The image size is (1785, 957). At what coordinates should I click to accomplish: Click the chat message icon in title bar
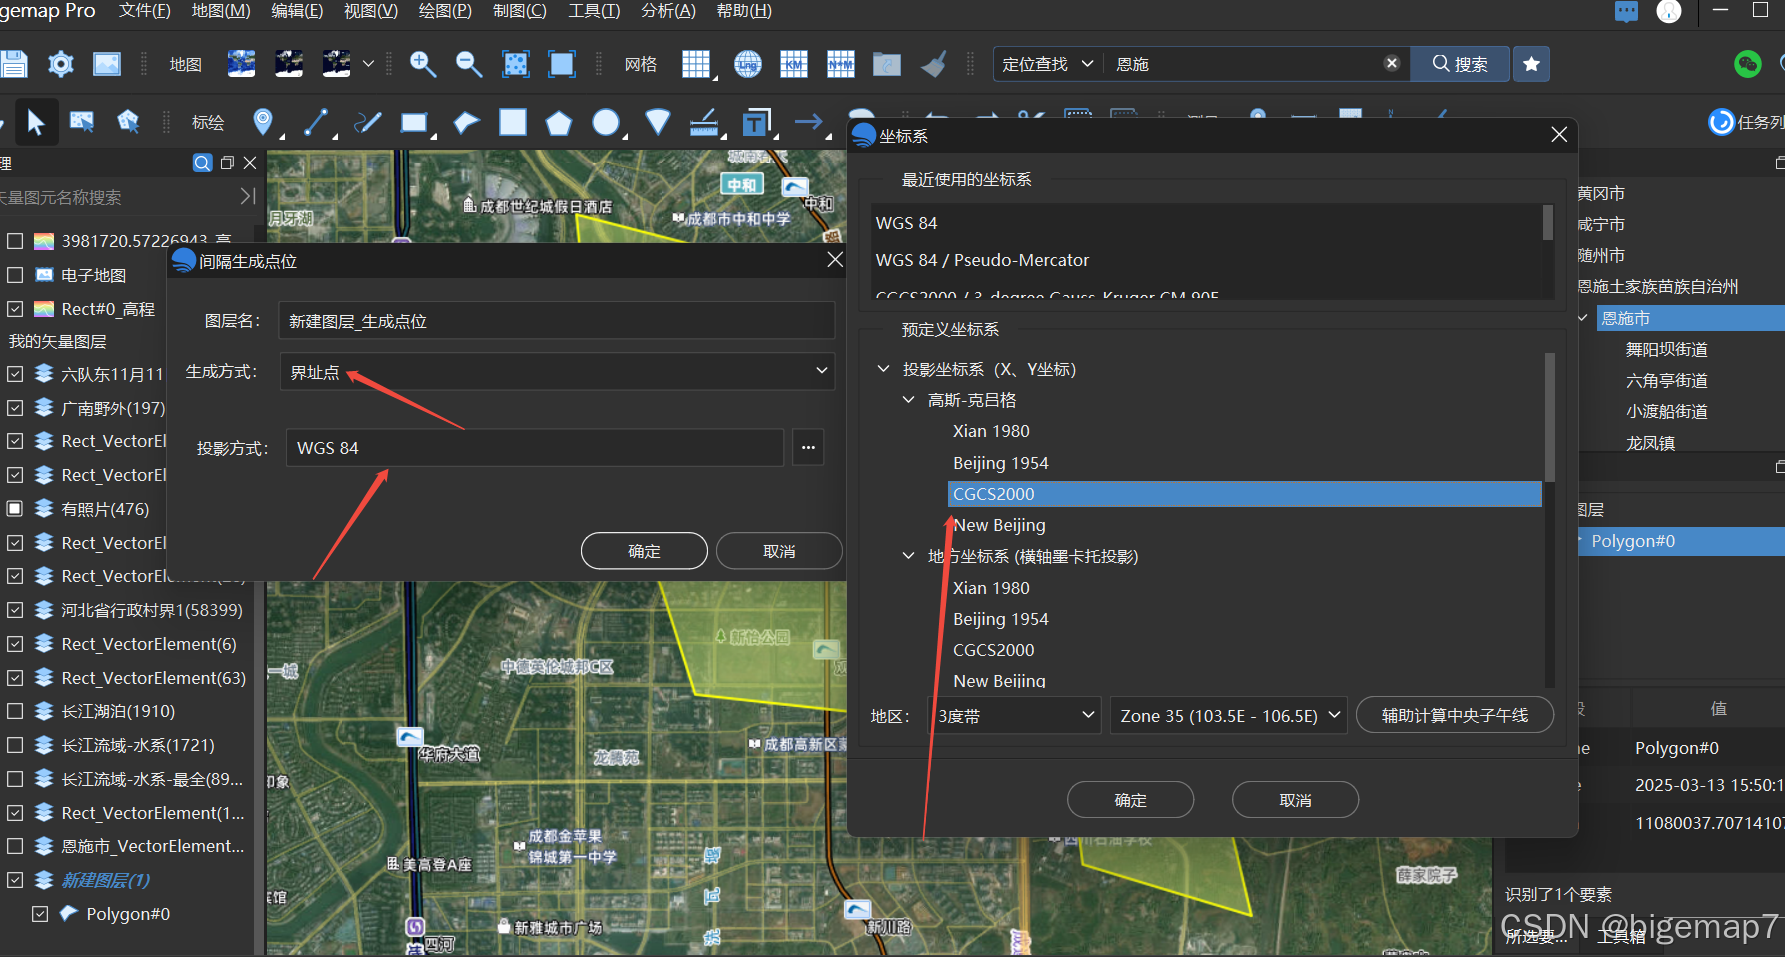tap(1627, 11)
